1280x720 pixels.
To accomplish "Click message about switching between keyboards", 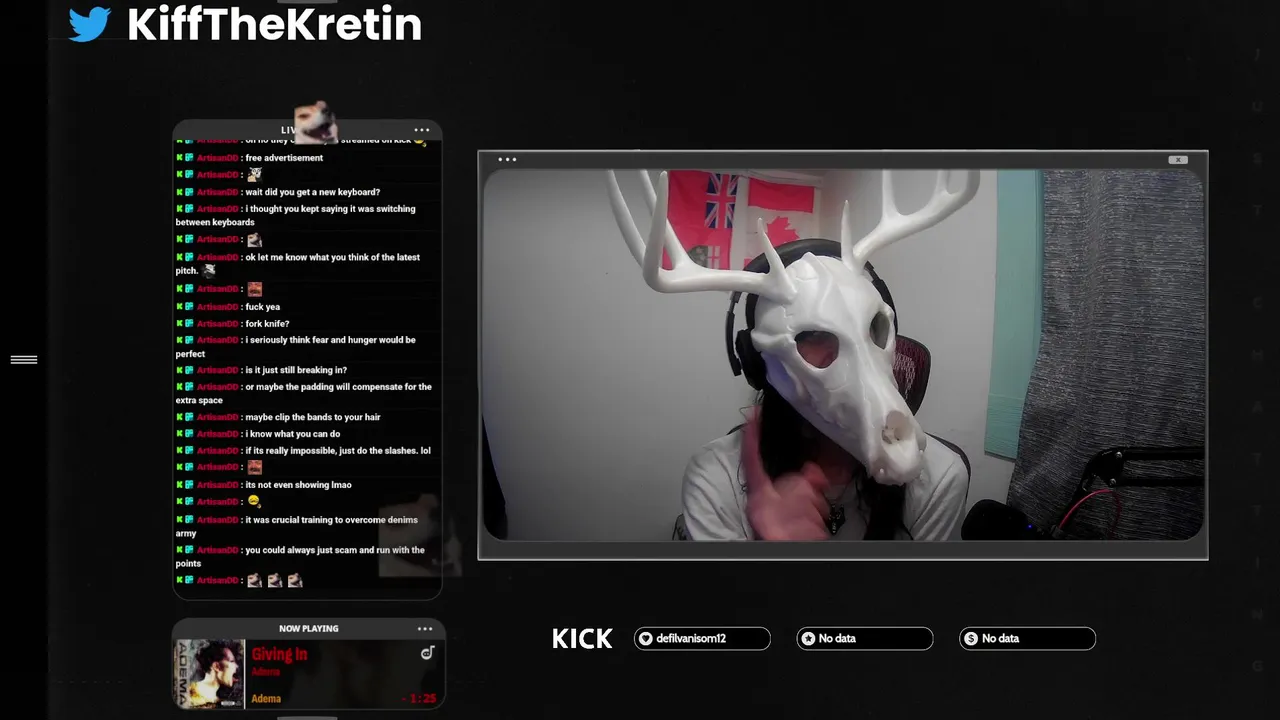I will (x=295, y=216).
